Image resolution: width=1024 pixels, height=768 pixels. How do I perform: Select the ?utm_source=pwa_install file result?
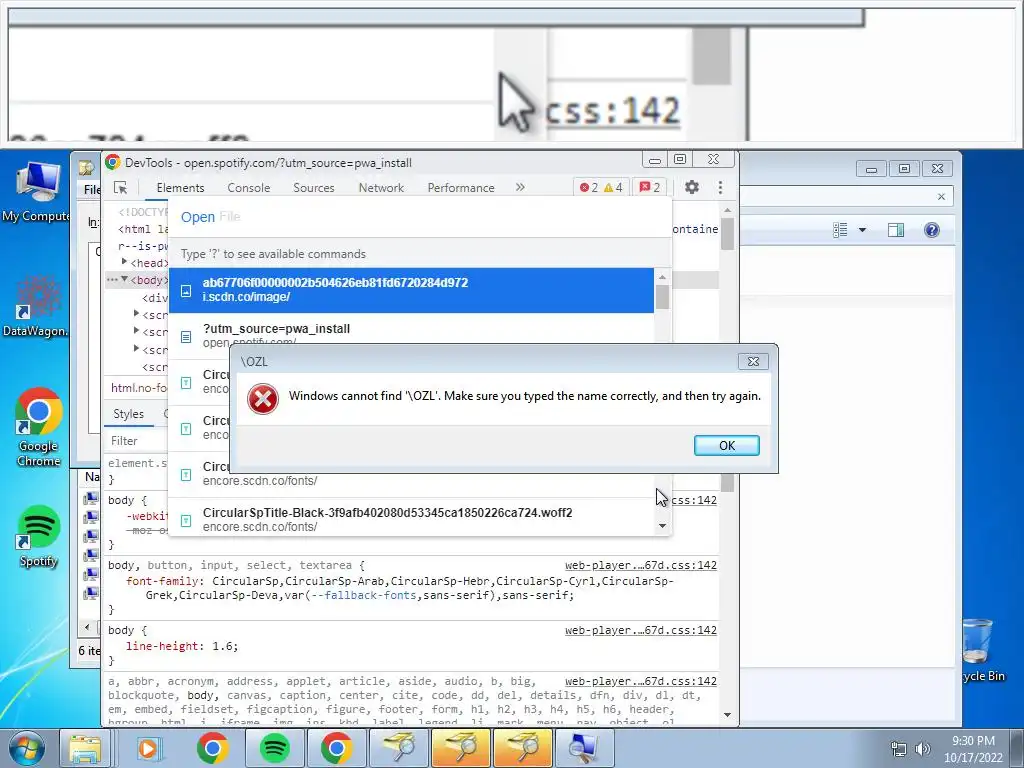(x=411, y=335)
